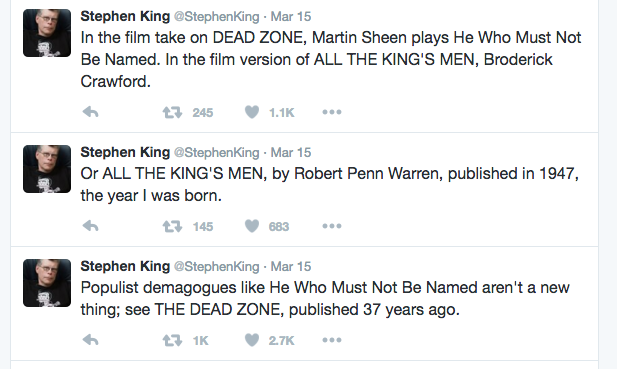Reply to the DEAD ZONE film tweet

(x=91, y=113)
